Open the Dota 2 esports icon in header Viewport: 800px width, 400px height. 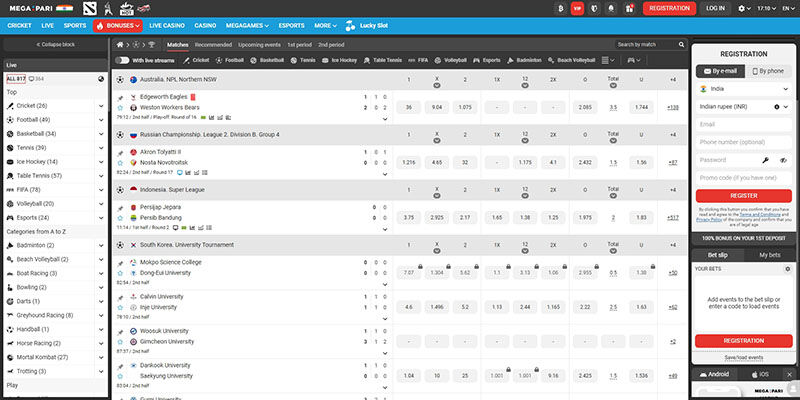(89, 8)
